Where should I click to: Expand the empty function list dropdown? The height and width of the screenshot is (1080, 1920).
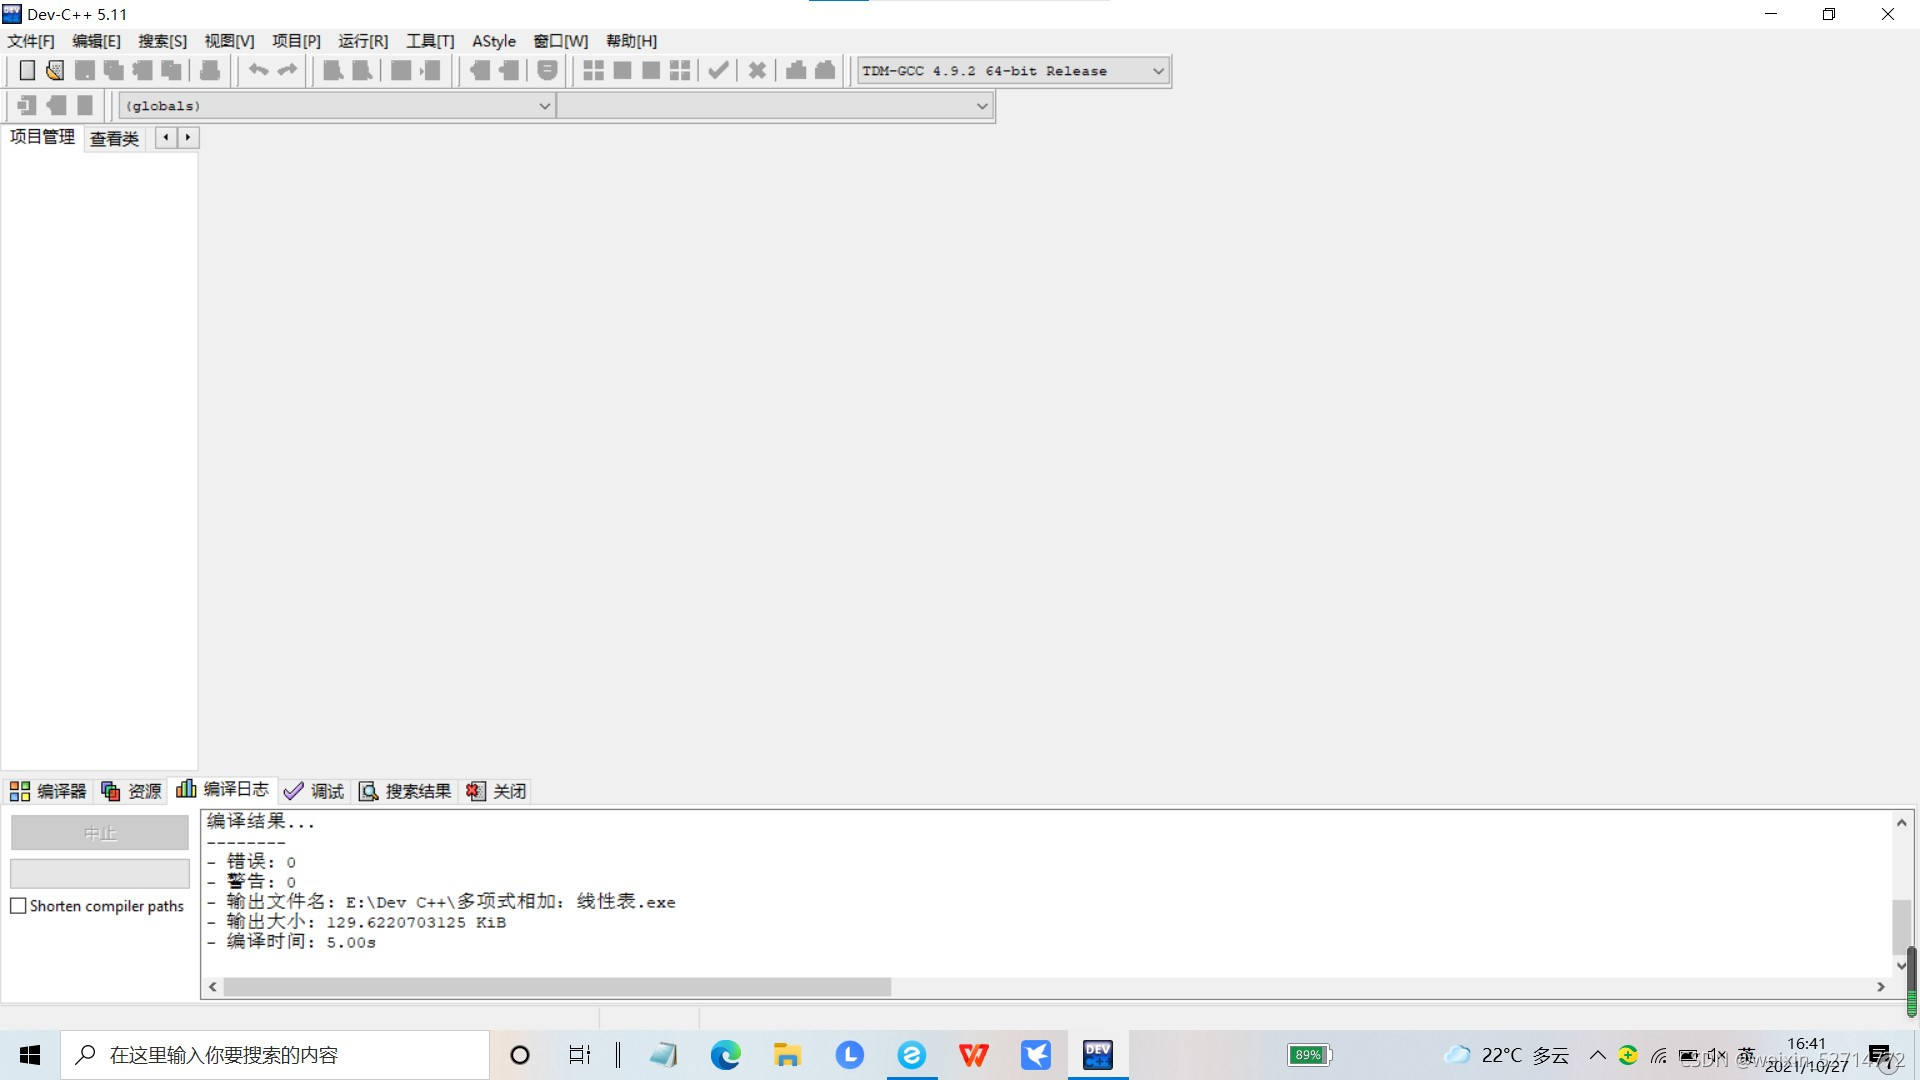point(775,106)
